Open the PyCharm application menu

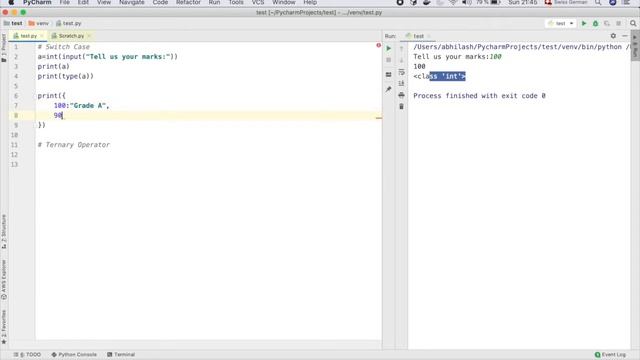37,2
